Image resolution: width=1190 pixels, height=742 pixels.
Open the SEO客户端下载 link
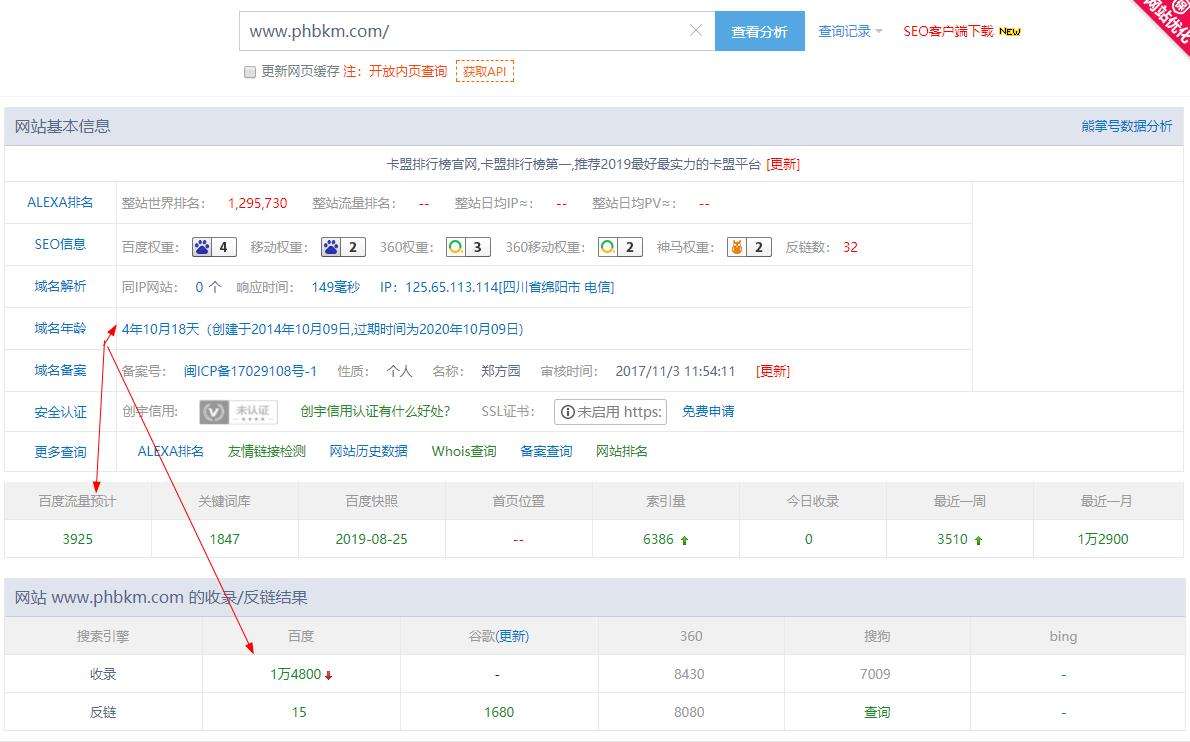pos(948,31)
